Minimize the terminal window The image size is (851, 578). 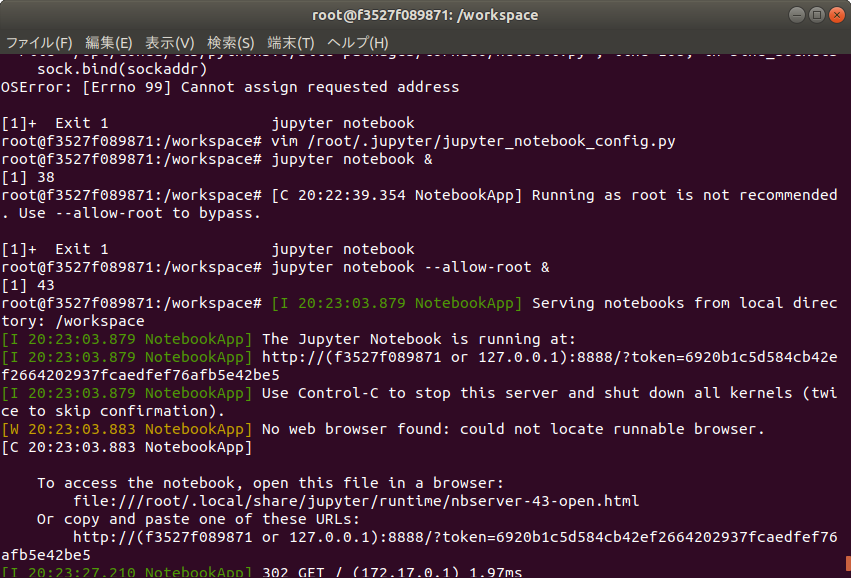tap(796, 15)
